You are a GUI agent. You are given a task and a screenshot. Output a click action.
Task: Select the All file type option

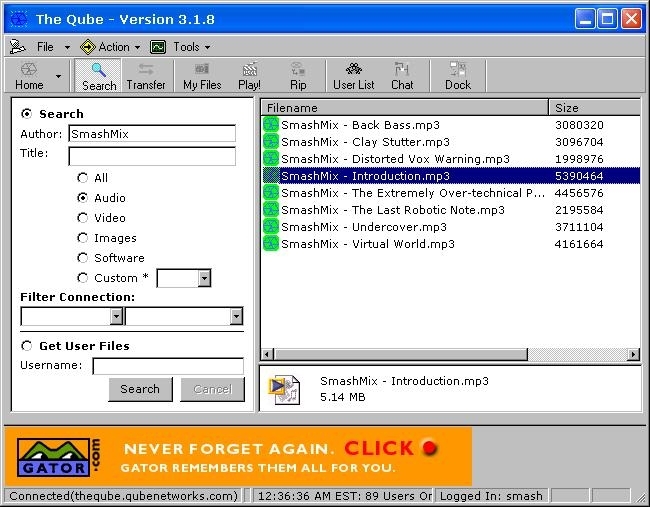click(82, 178)
